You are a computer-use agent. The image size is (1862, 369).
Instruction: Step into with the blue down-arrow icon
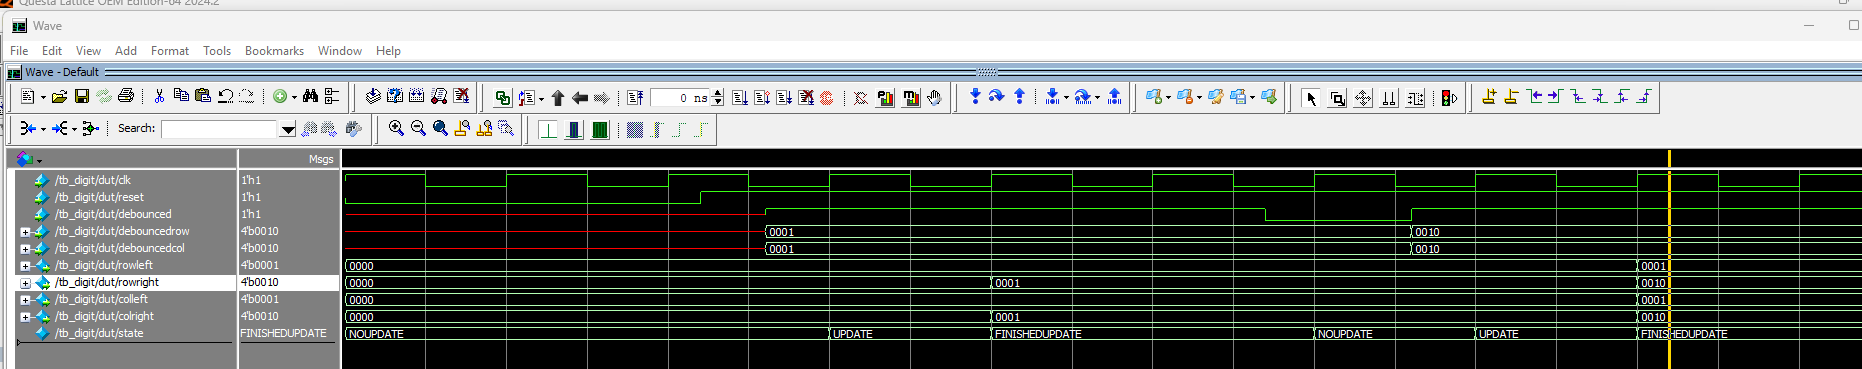pyautogui.click(x=975, y=97)
